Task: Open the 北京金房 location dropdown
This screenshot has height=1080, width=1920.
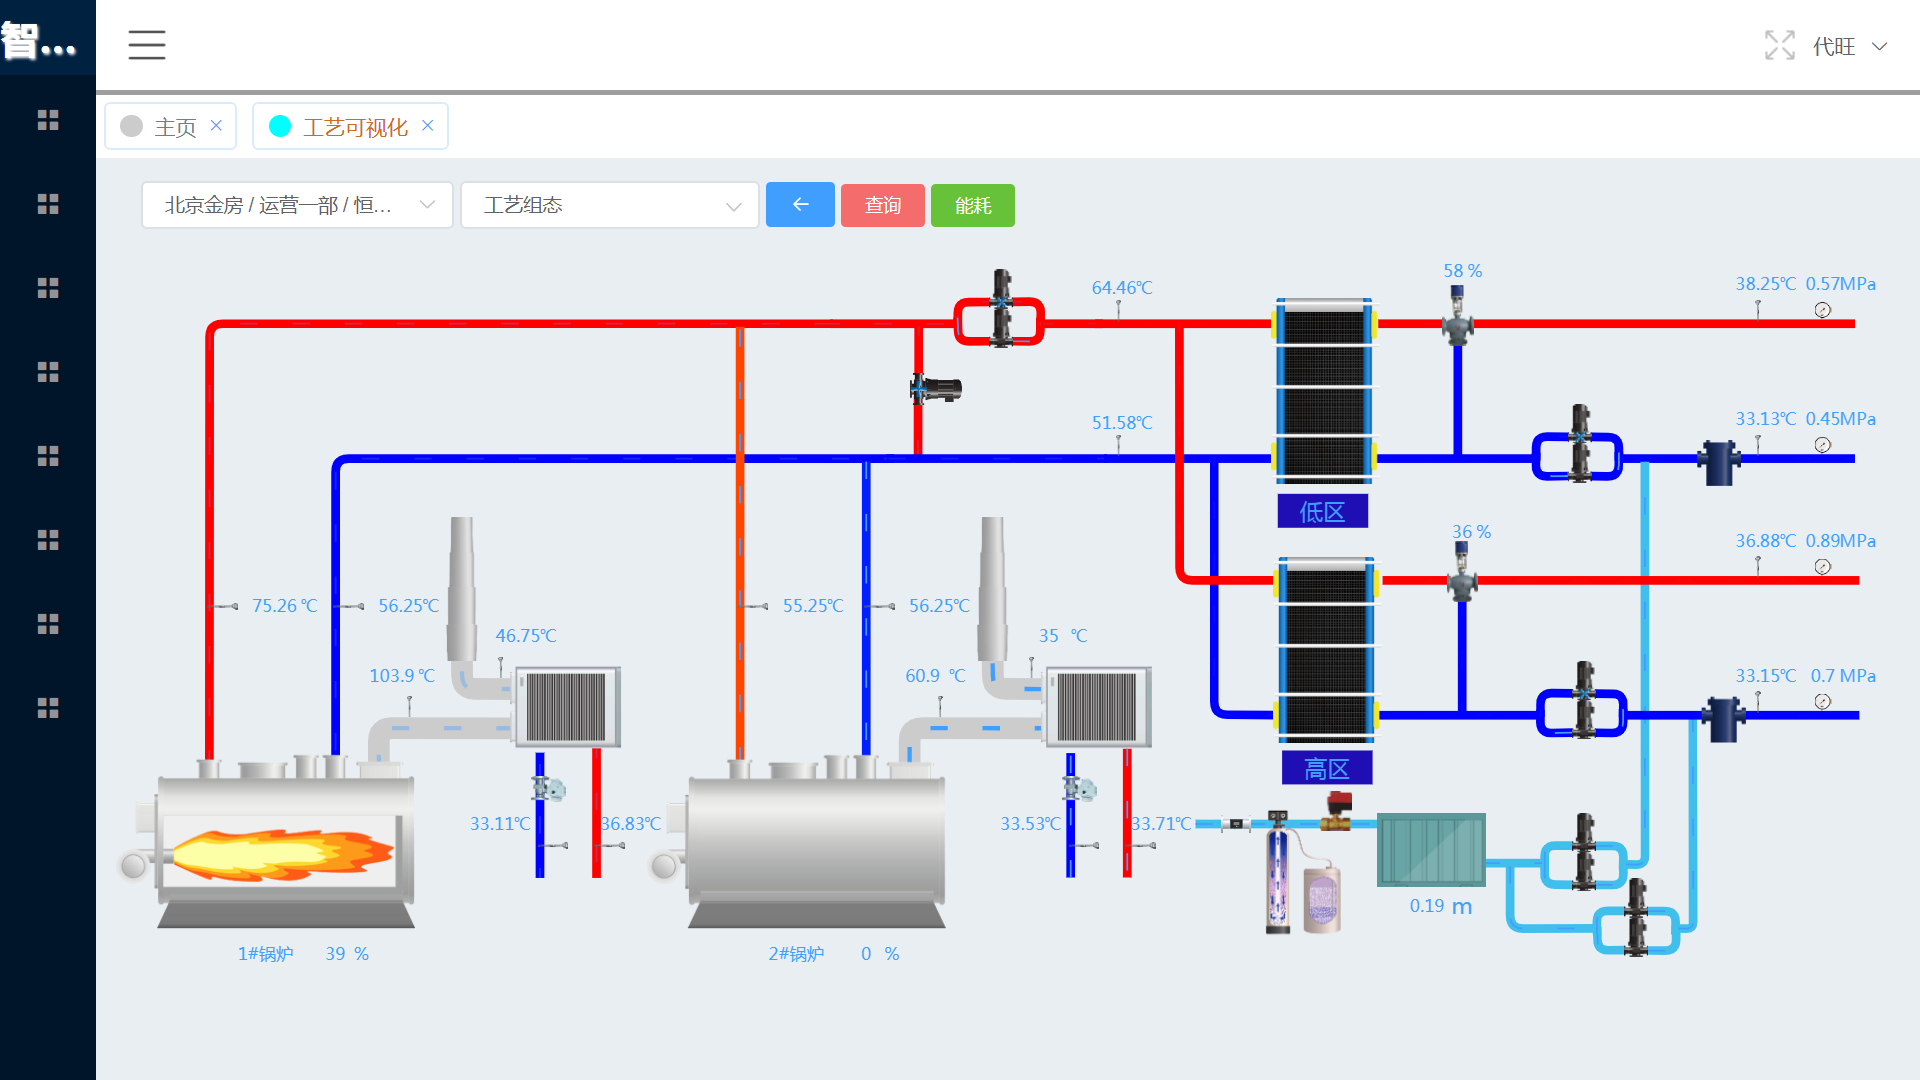Action: point(297,205)
